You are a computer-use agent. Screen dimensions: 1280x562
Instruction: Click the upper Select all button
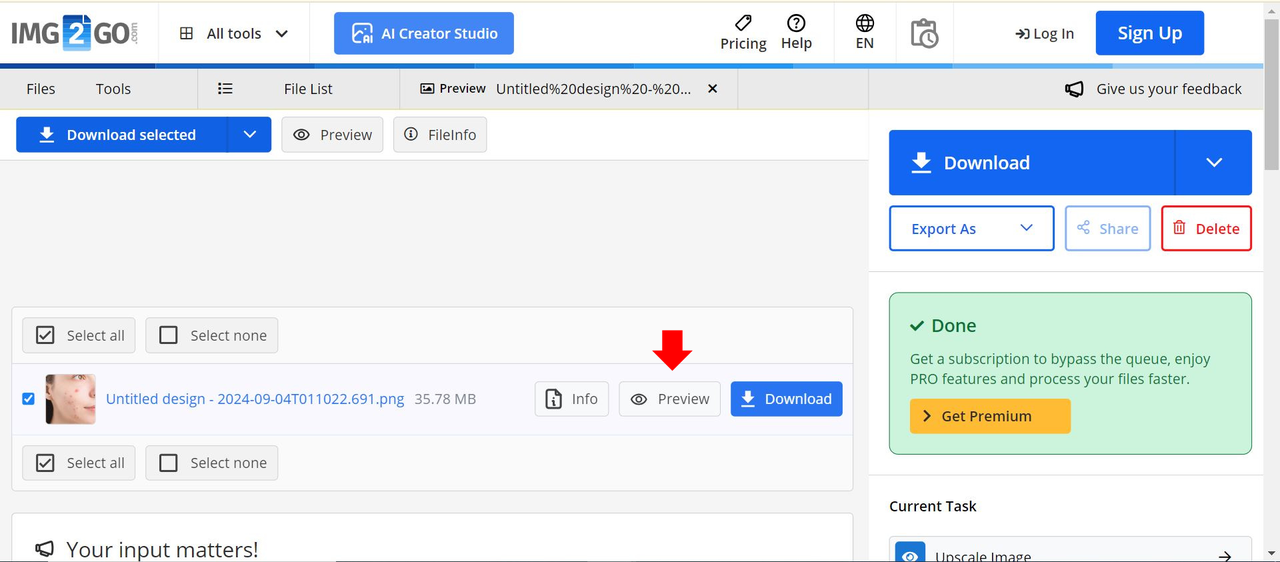[x=79, y=336]
